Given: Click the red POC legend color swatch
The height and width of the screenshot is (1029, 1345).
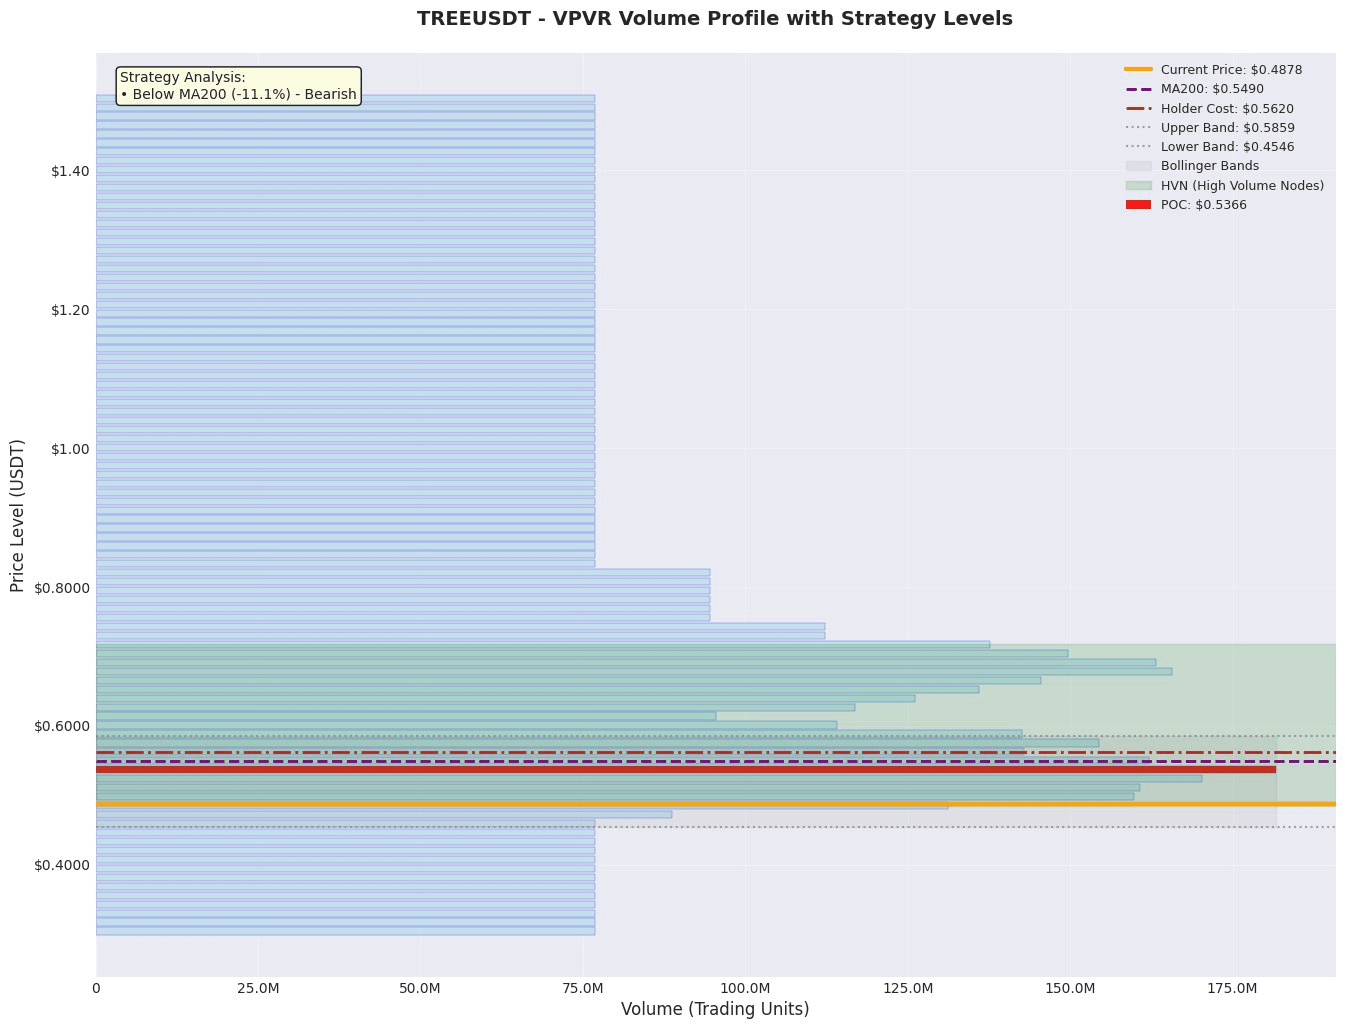Looking at the screenshot, I should click(x=1138, y=205).
